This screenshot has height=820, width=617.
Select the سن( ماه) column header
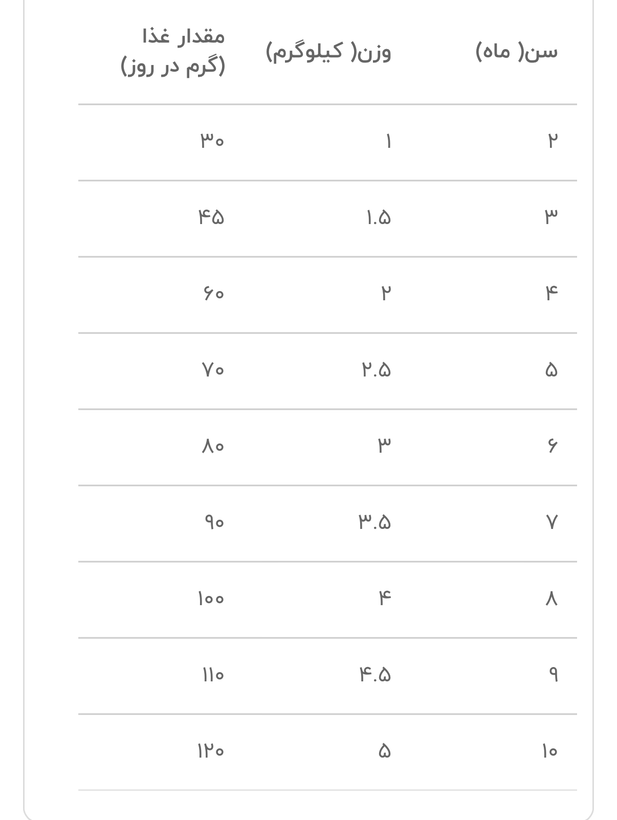[517, 52]
